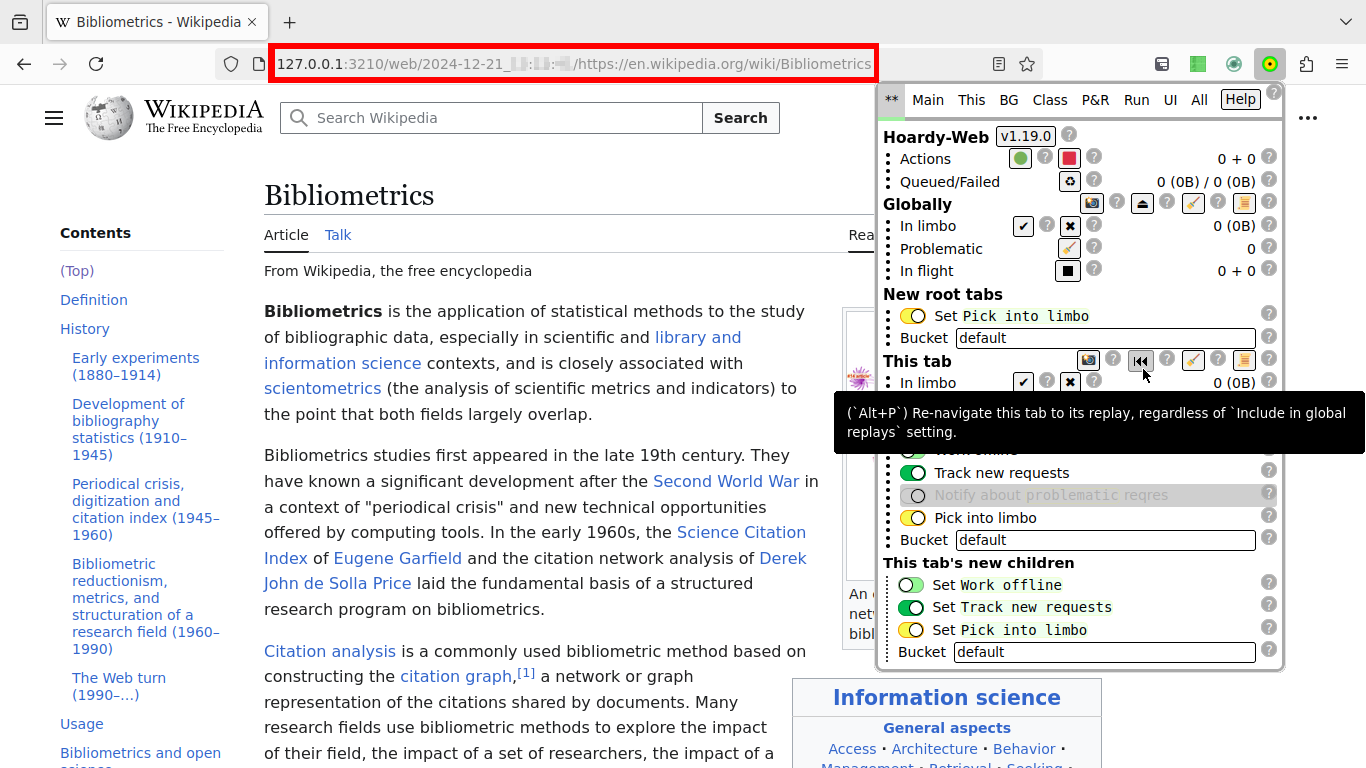Click the Globally eject icon button
Screen dimensions: 1366x768
1143,203
